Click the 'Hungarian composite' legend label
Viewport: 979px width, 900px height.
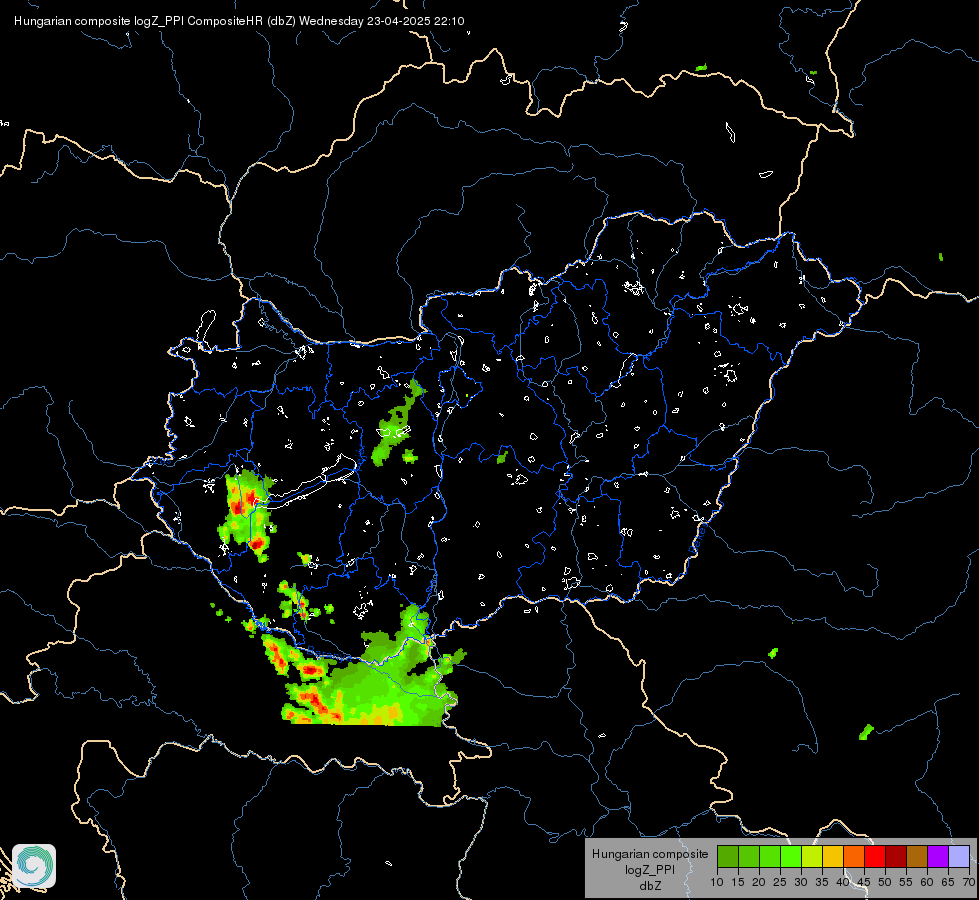[x=650, y=854]
